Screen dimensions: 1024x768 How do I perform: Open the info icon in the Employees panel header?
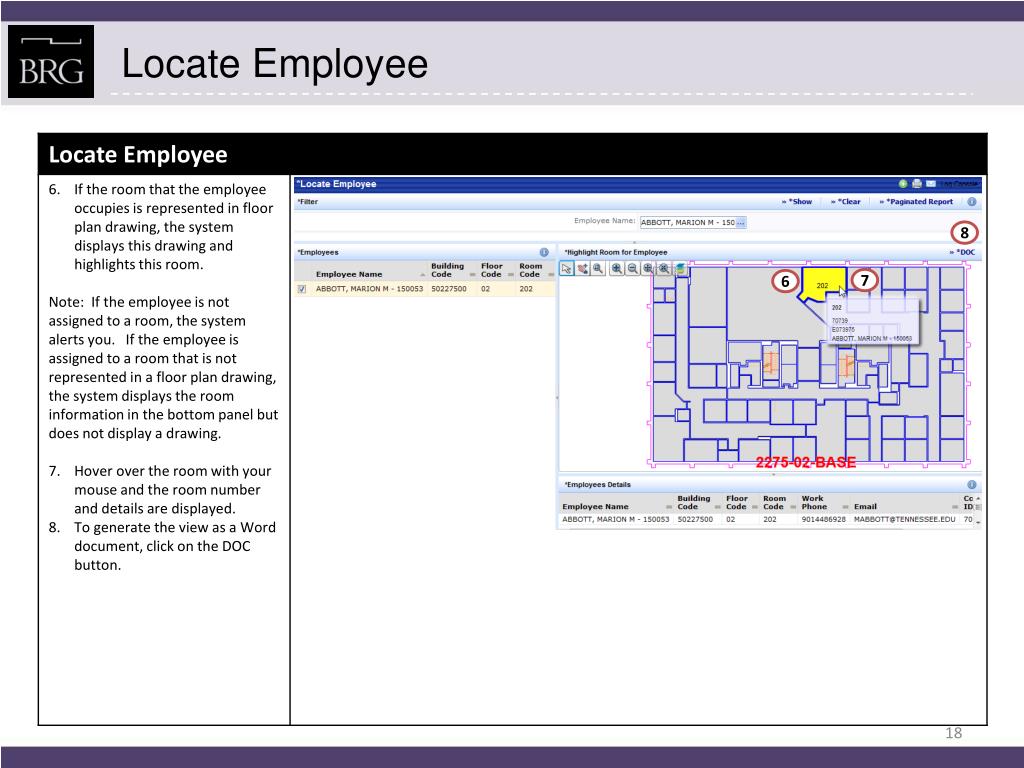[x=544, y=252]
